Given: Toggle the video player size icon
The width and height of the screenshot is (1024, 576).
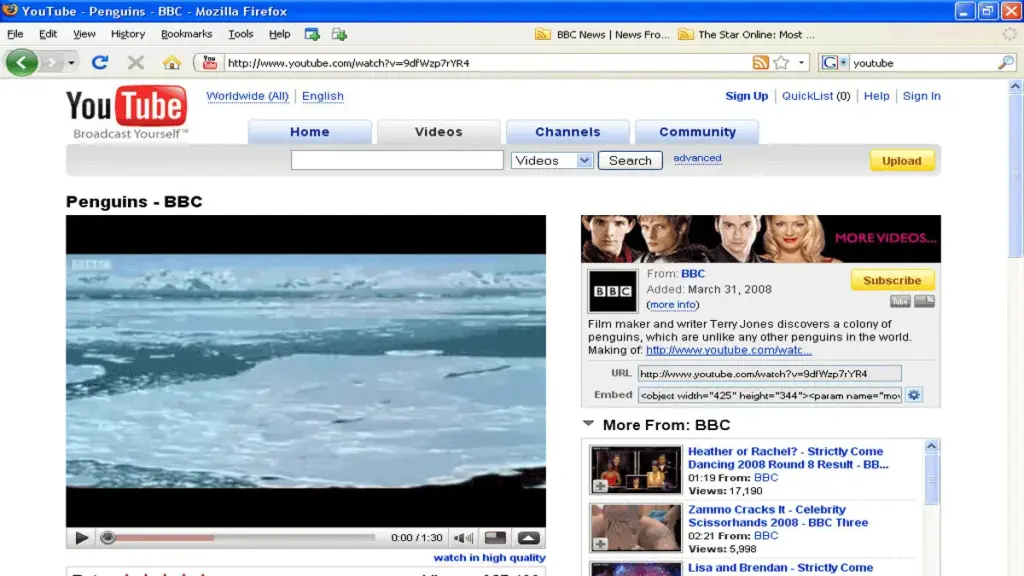Looking at the screenshot, I should (495, 538).
